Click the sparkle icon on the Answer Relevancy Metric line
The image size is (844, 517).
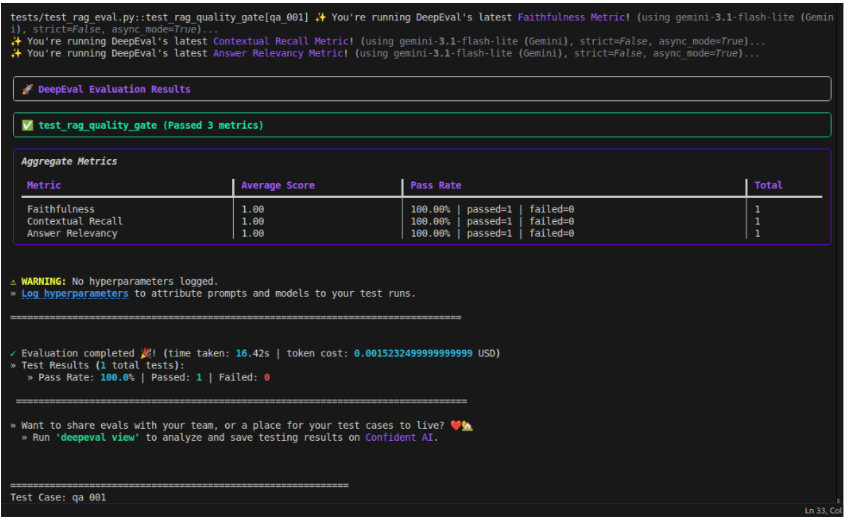point(16,53)
